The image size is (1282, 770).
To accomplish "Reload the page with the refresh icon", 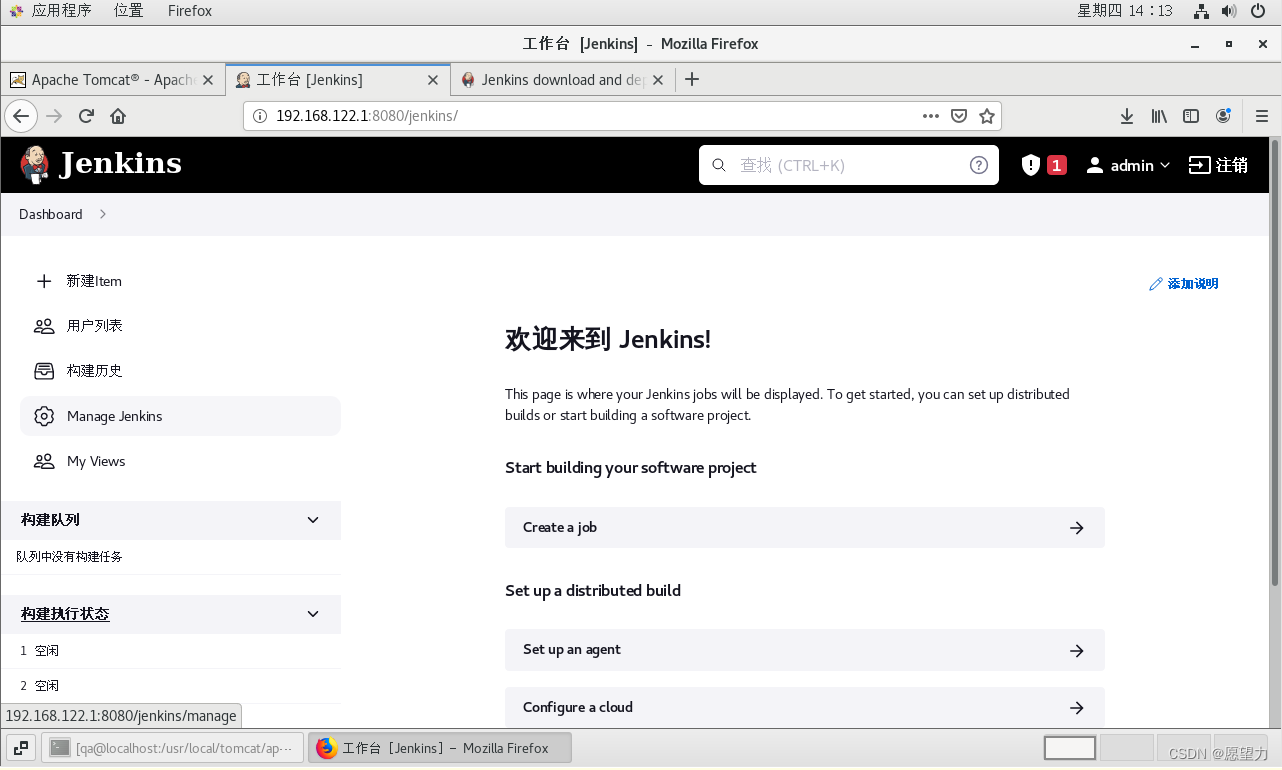I will [86, 116].
